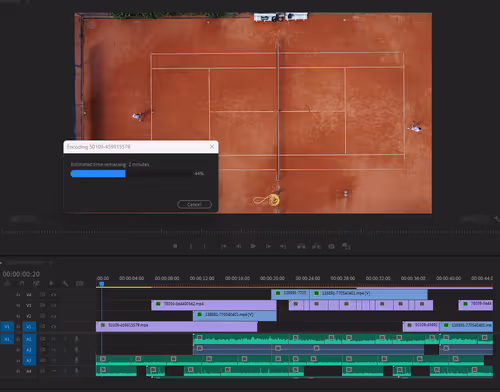Hide the V1 track output eye
Image resolution: width=500 pixels, height=392 pixels.
(x=53, y=327)
